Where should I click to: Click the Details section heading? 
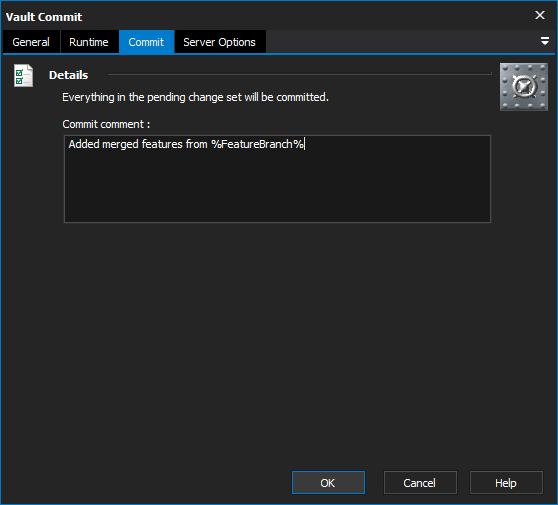68,75
